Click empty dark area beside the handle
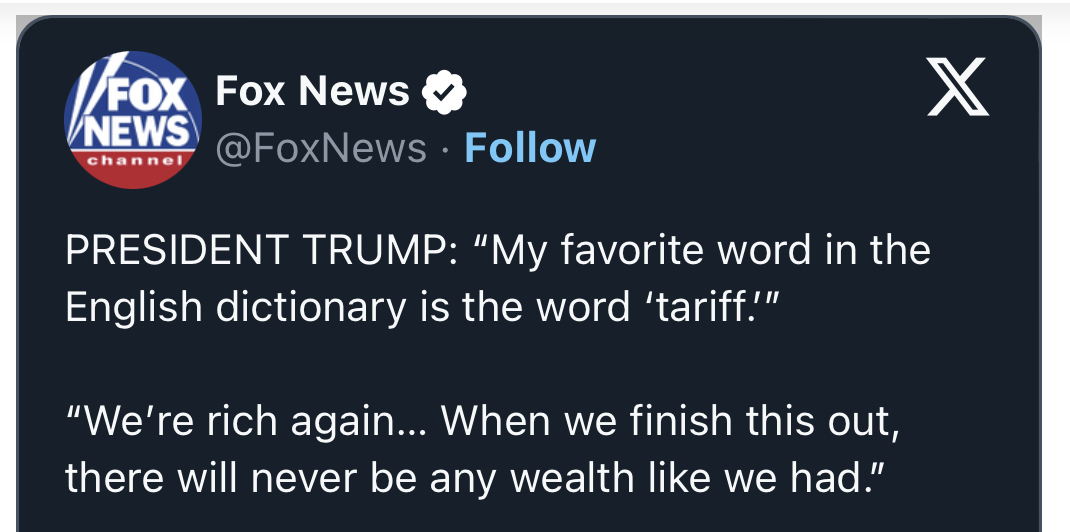1070x532 pixels. pyautogui.click(x=800, y=148)
